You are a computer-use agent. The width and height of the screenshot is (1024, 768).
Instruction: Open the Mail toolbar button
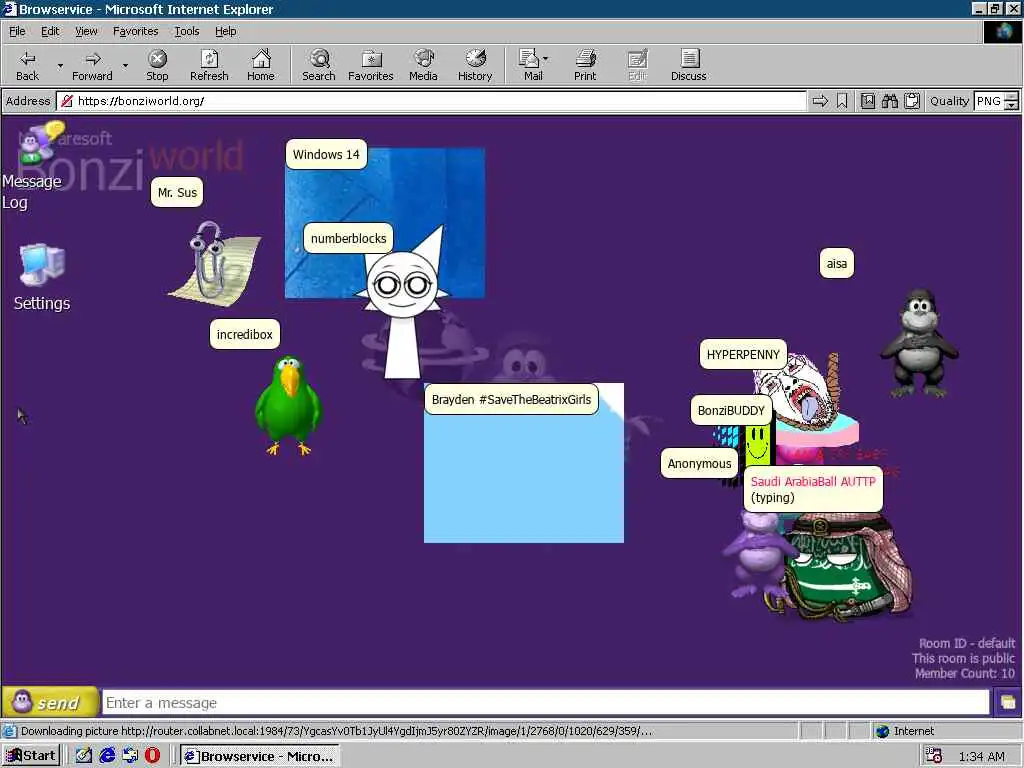coord(530,65)
